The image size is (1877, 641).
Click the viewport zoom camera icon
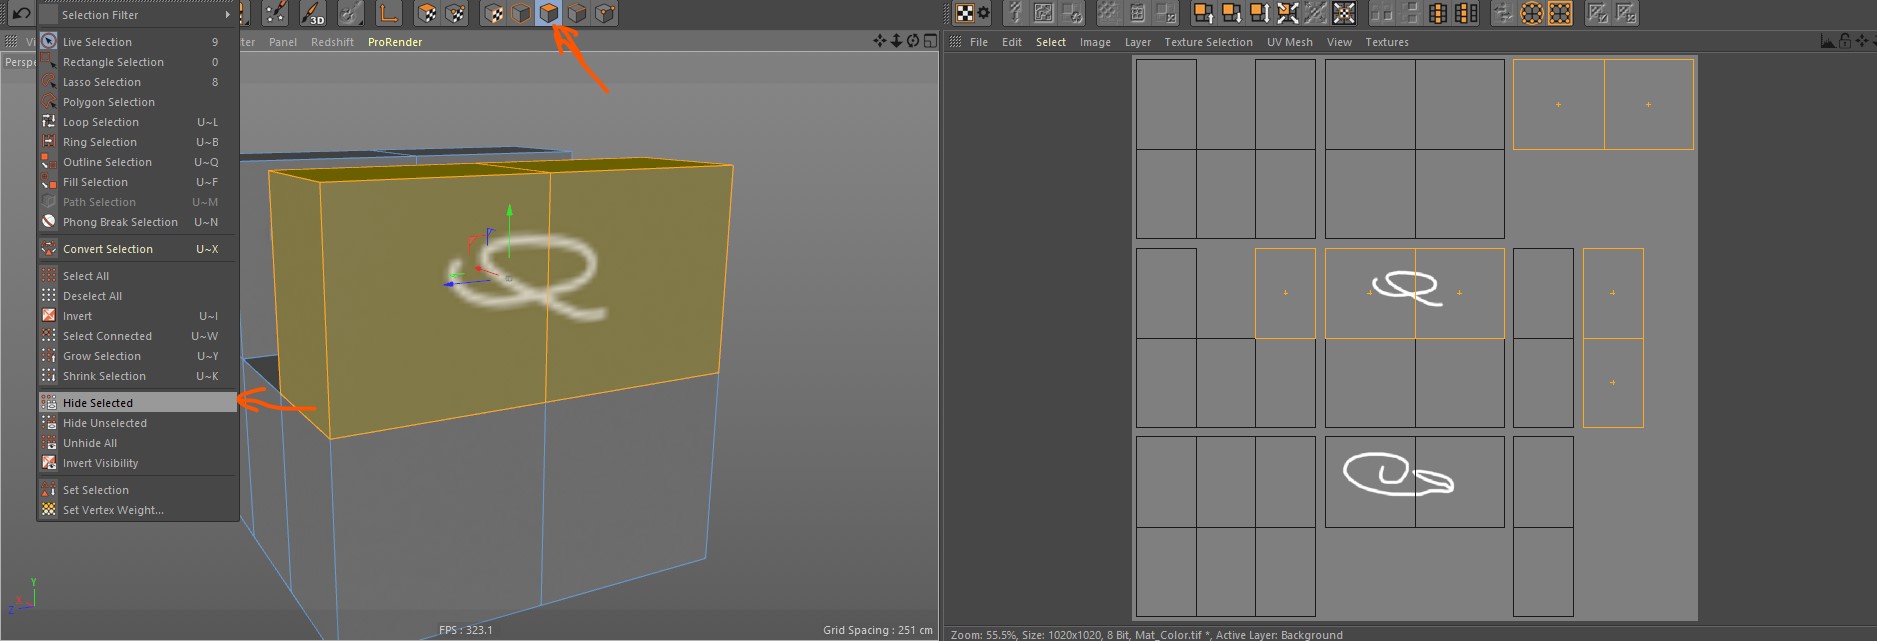[897, 41]
